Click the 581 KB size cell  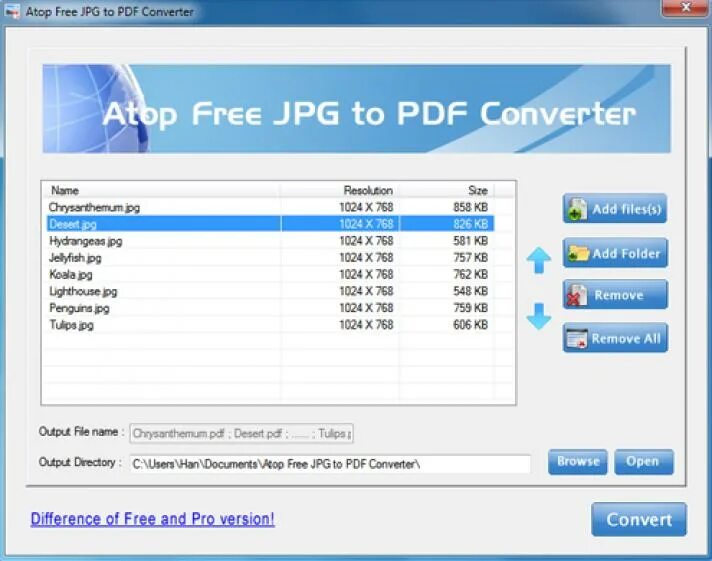tap(470, 241)
